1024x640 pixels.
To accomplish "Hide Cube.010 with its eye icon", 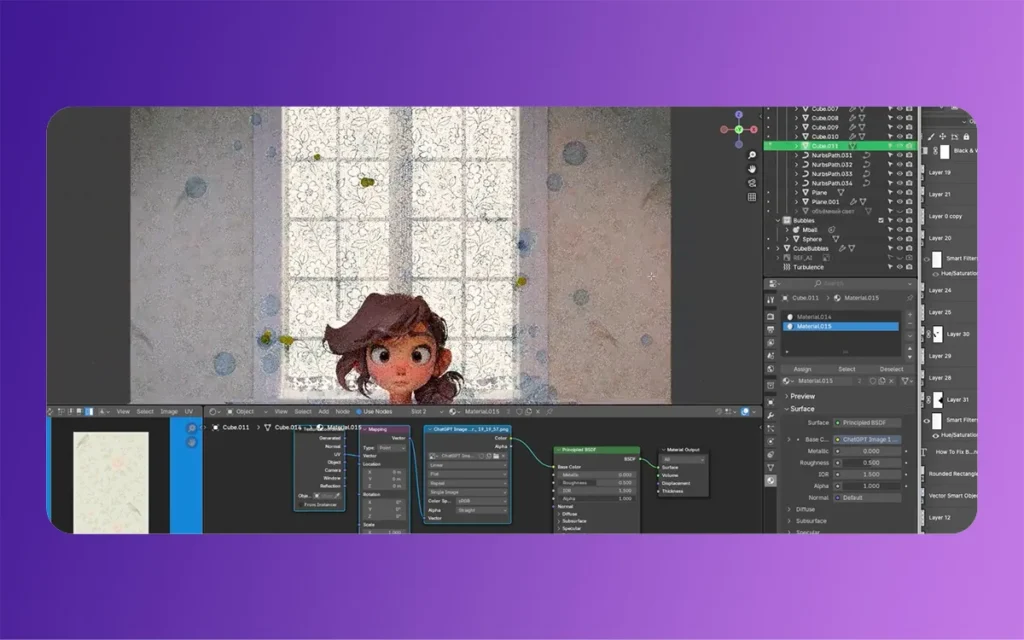I will click(x=899, y=136).
